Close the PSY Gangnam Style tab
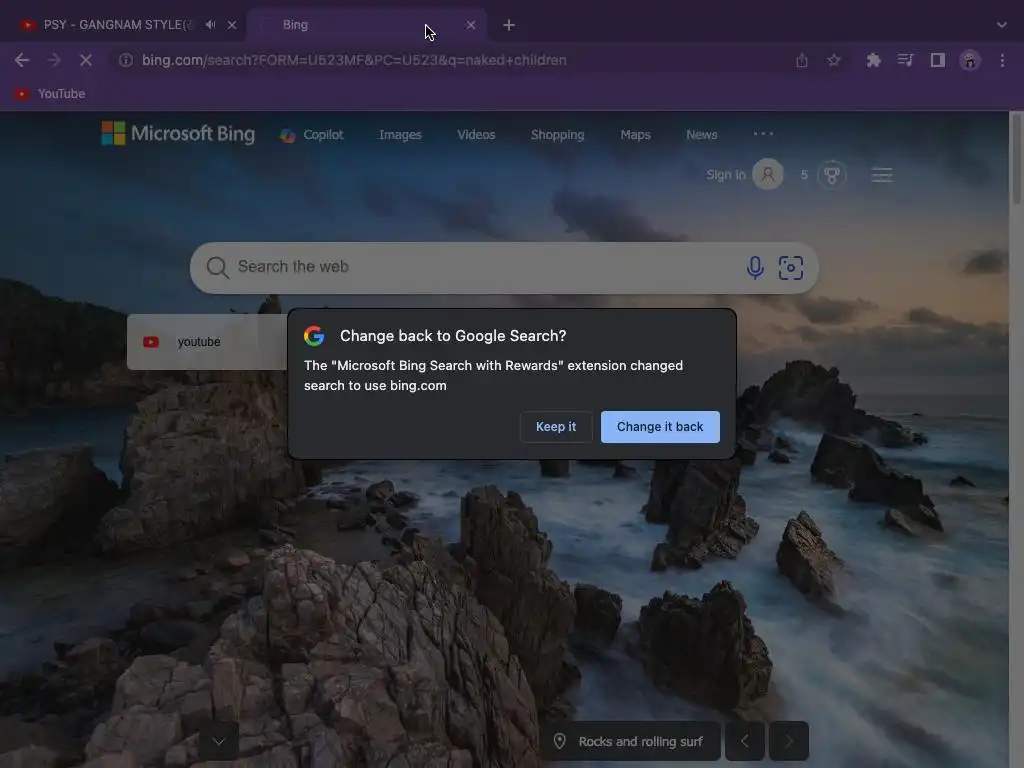The height and width of the screenshot is (768, 1024). [232, 25]
